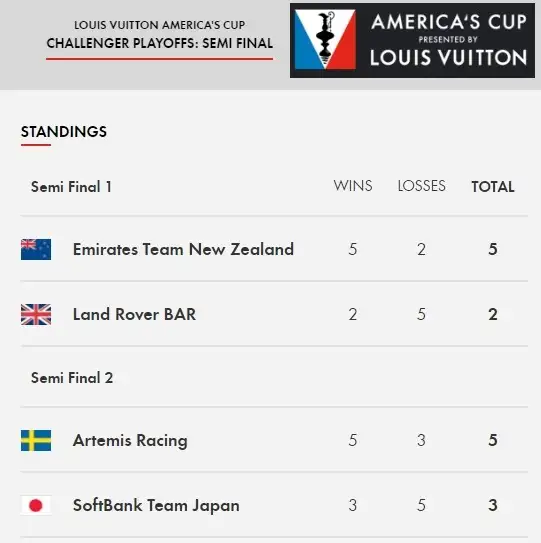Click the WINS column header
Viewport: 541px width, 543px height.
(353, 186)
